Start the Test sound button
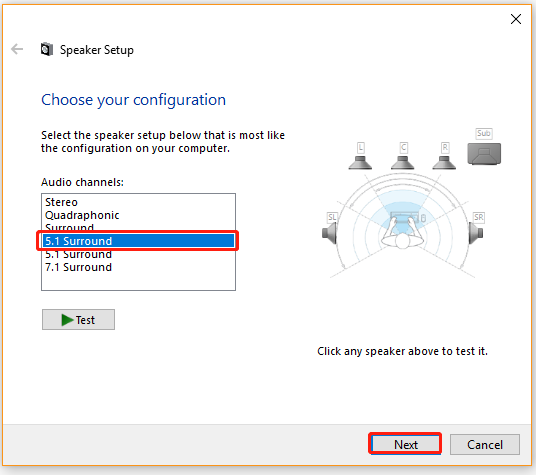This screenshot has width=536, height=475. 78,320
